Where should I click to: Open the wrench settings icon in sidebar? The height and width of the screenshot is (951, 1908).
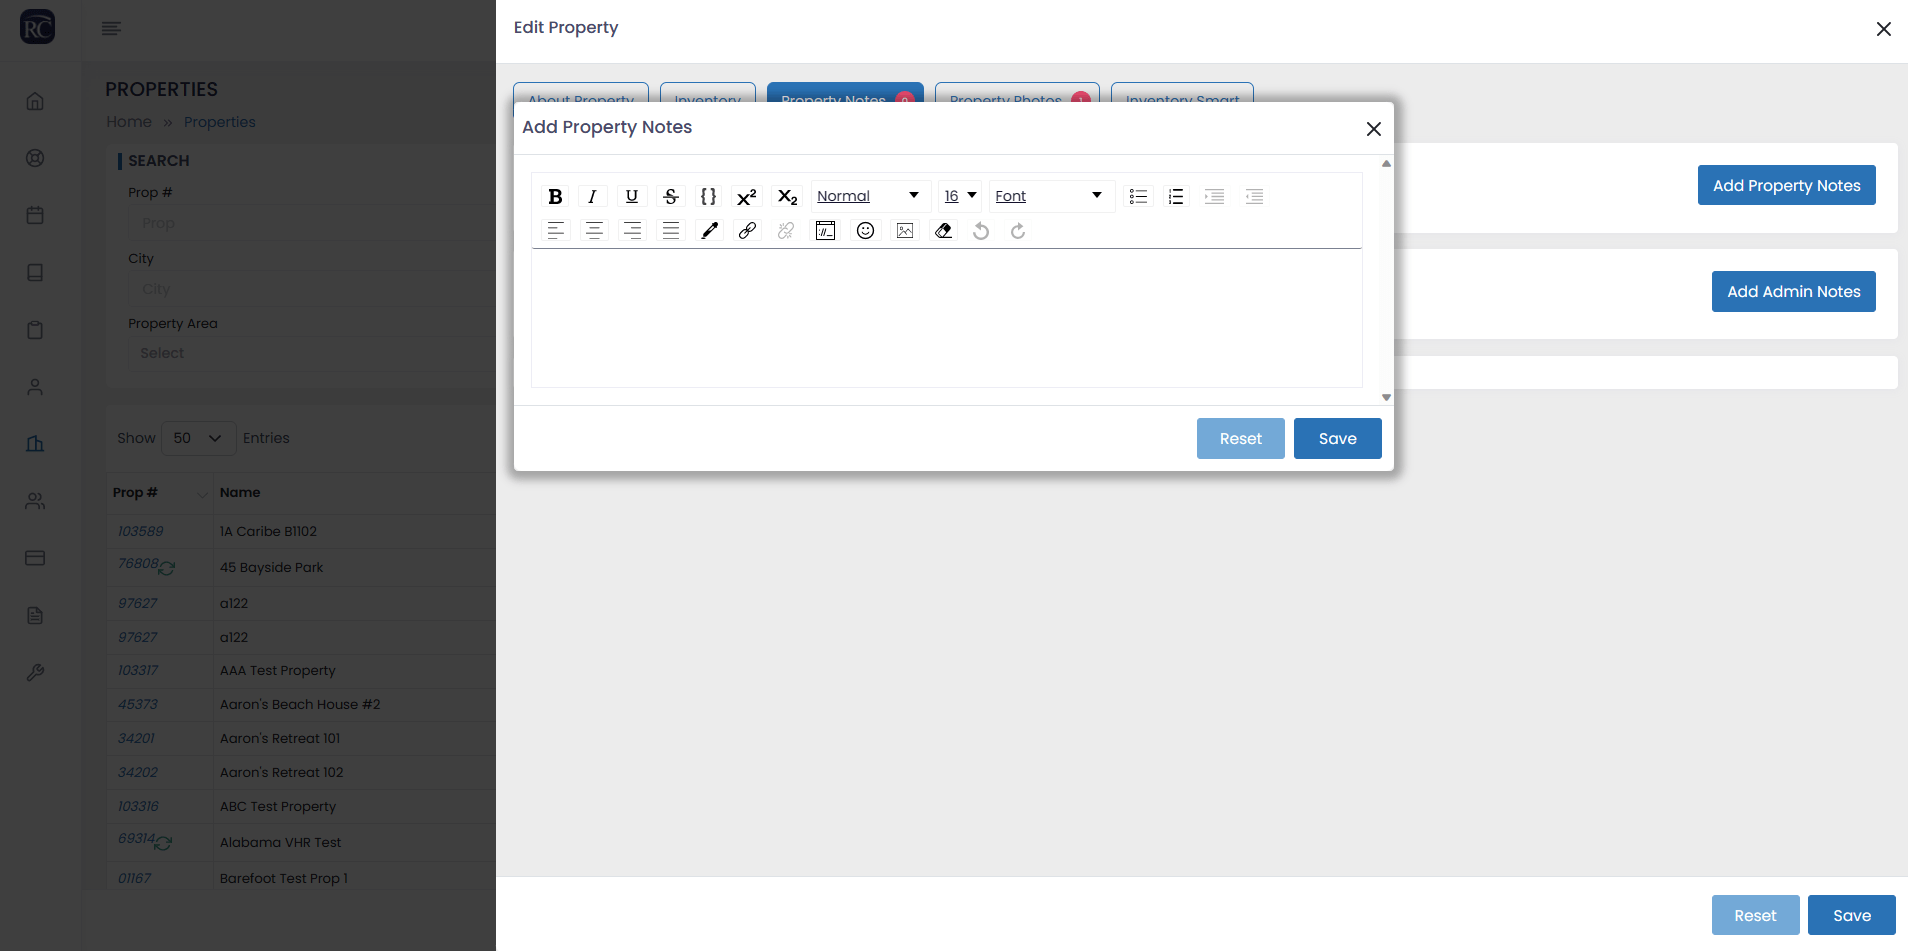pos(35,672)
